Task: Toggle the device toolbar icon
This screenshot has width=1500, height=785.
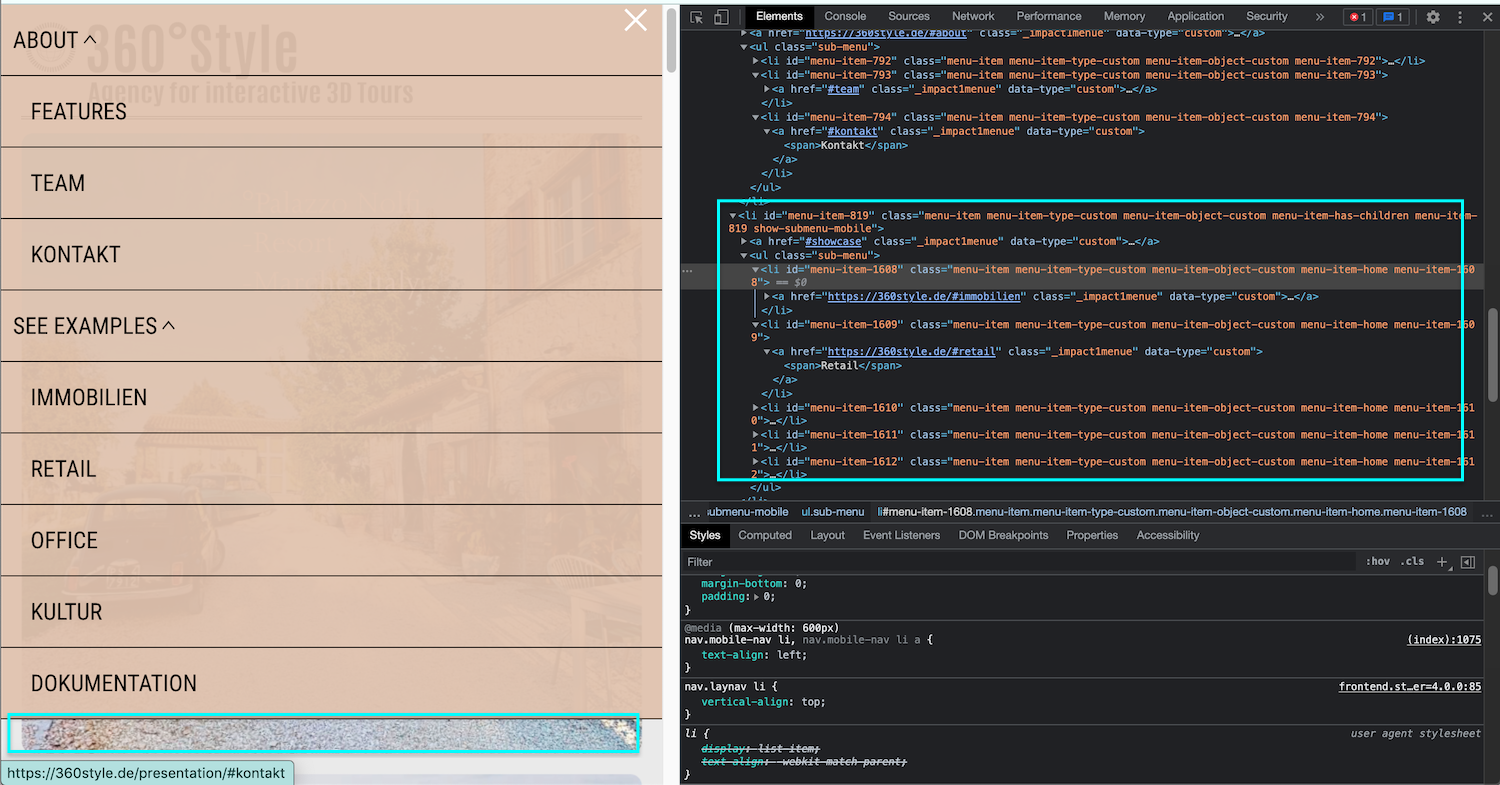Action: [721, 17]
